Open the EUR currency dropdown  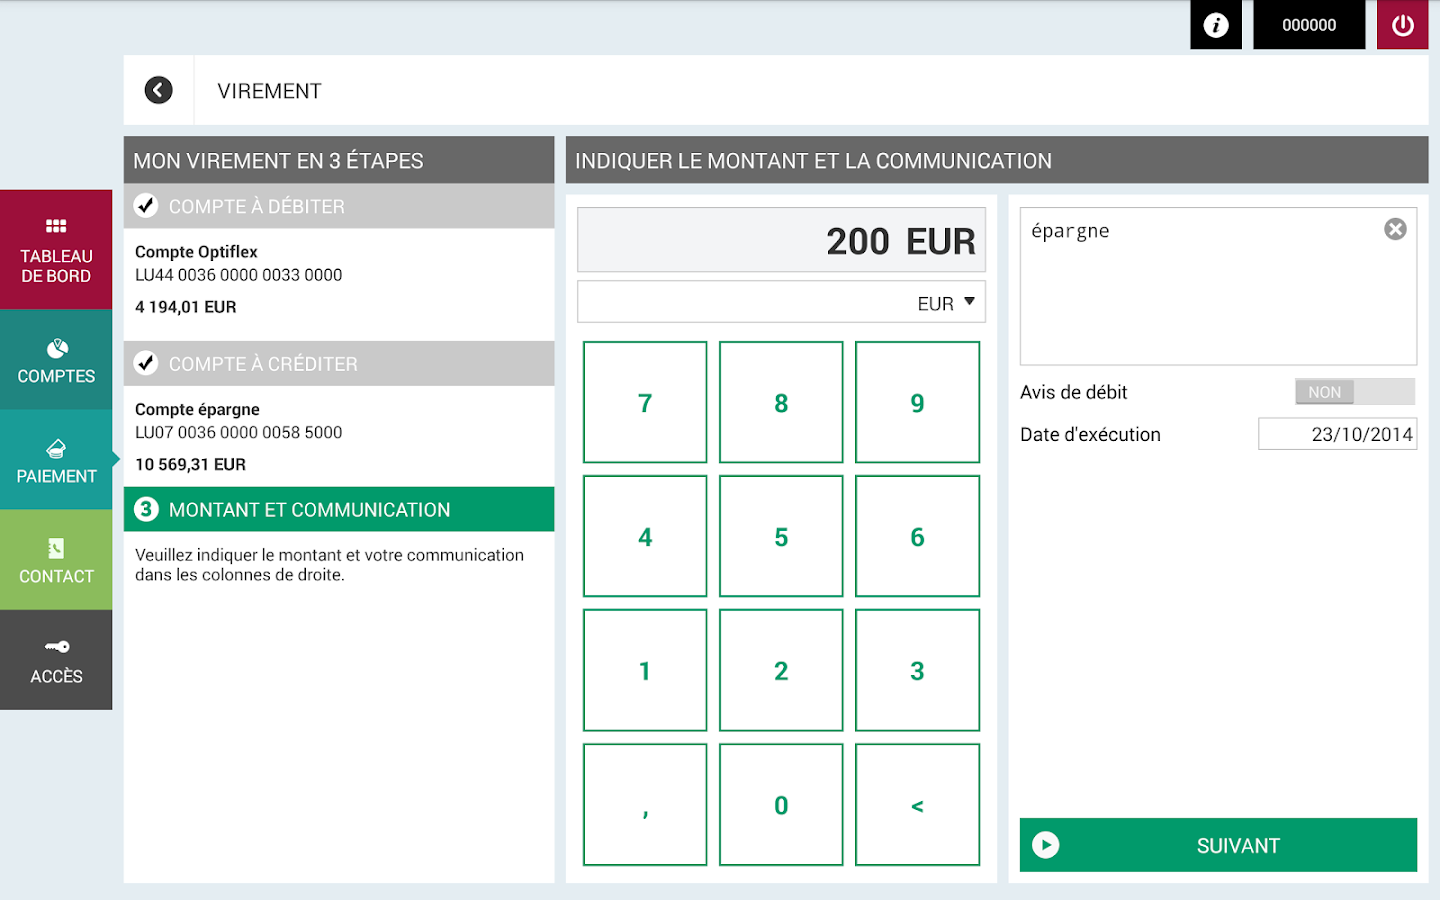tap(781, 302)
